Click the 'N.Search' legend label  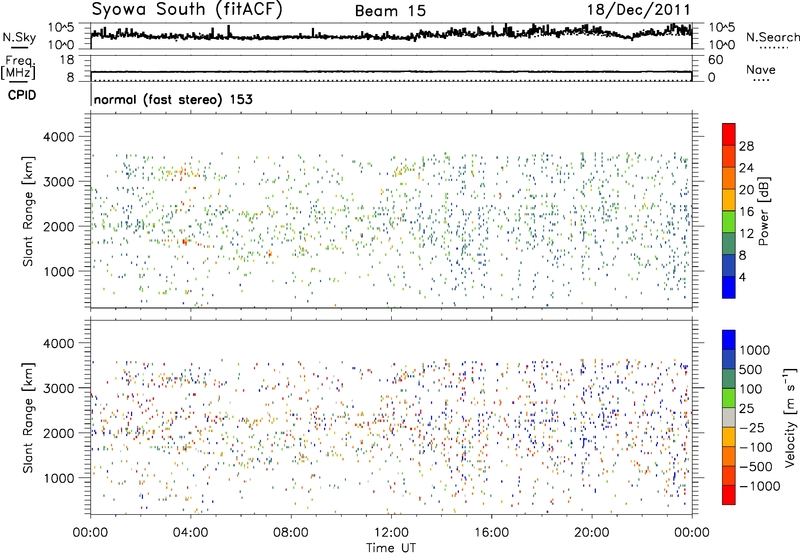click(x=772, y=37)
